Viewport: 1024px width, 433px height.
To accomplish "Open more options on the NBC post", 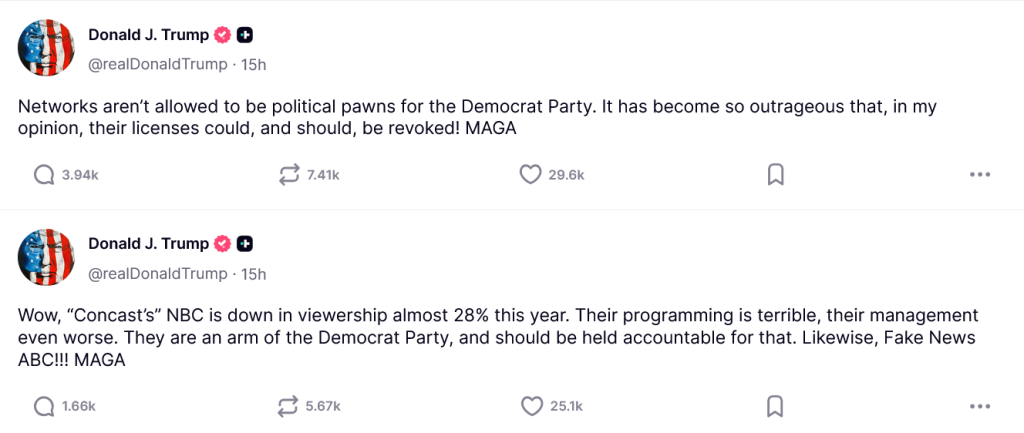I will pyautogui.click(x=980, y=406).
